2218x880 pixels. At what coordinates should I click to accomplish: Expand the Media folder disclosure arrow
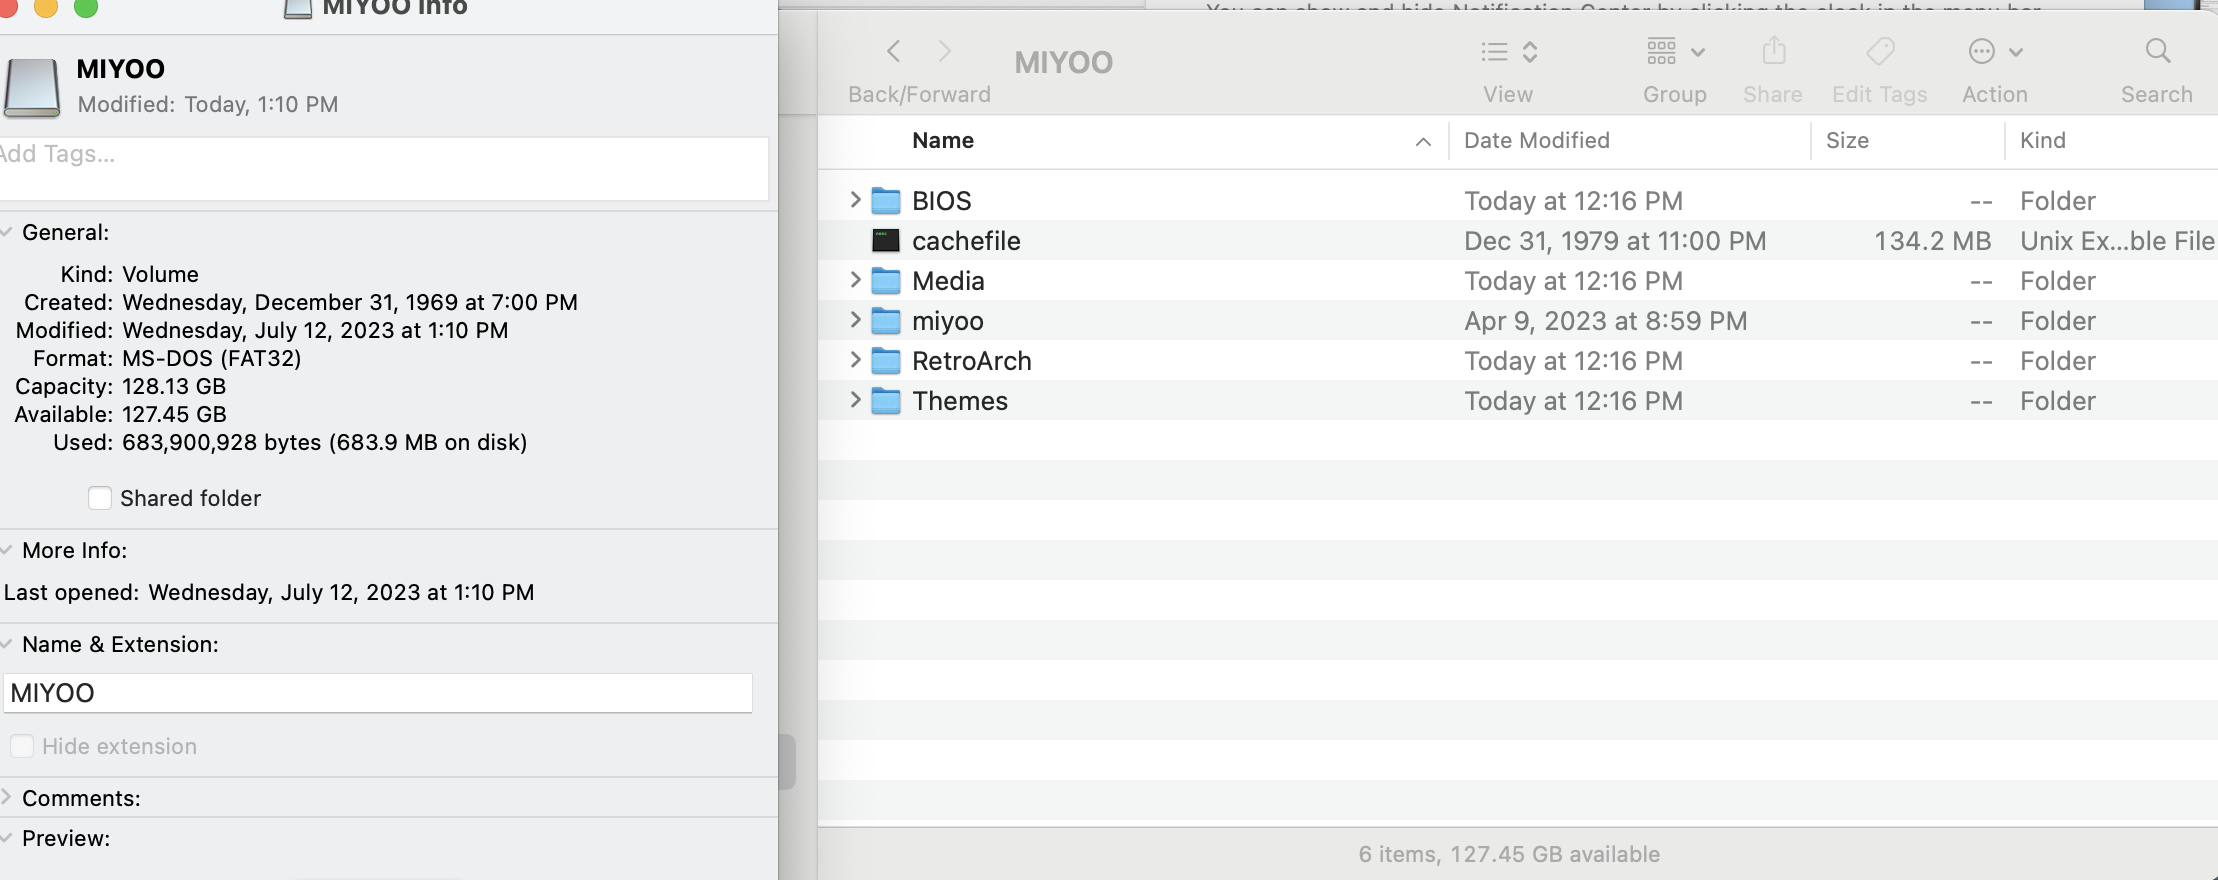click(855, 280)
